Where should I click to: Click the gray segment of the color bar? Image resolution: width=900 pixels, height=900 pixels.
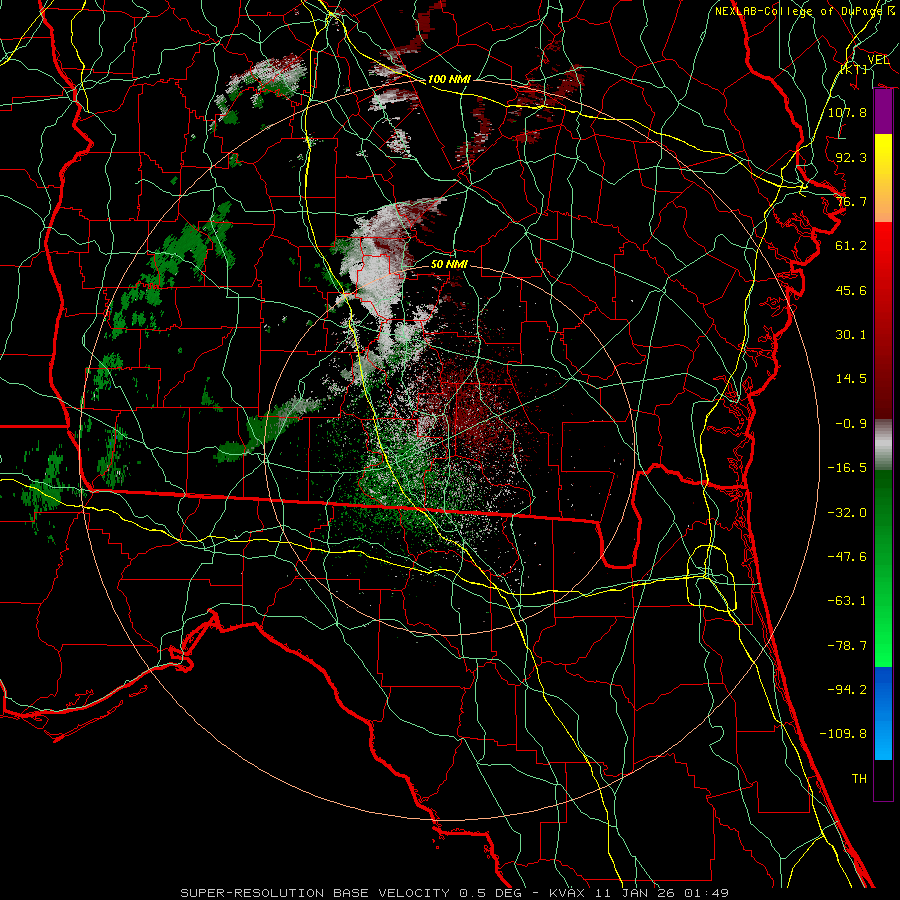pyautogui.click(x=883, y=443)
